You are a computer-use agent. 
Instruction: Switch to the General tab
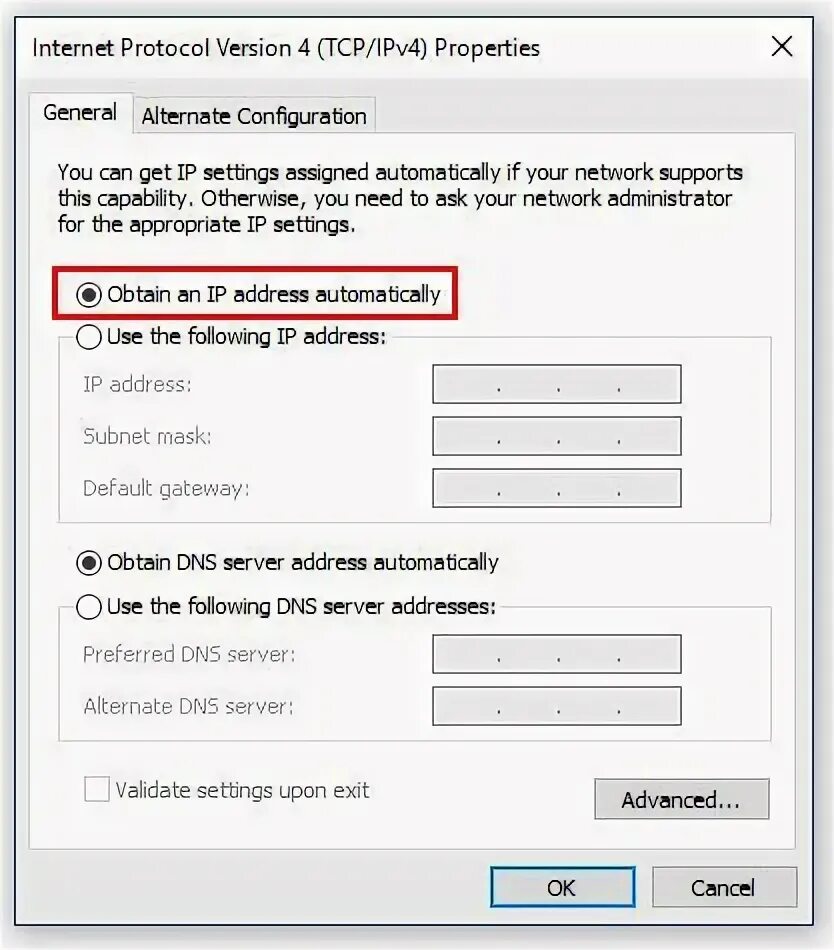point(80,113)
